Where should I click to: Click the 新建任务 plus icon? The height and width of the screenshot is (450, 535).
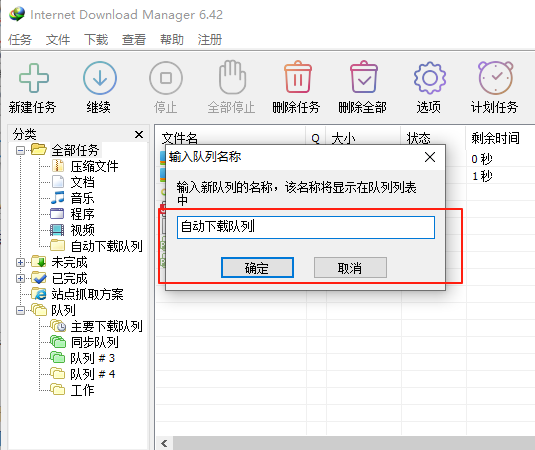[33, 78]
